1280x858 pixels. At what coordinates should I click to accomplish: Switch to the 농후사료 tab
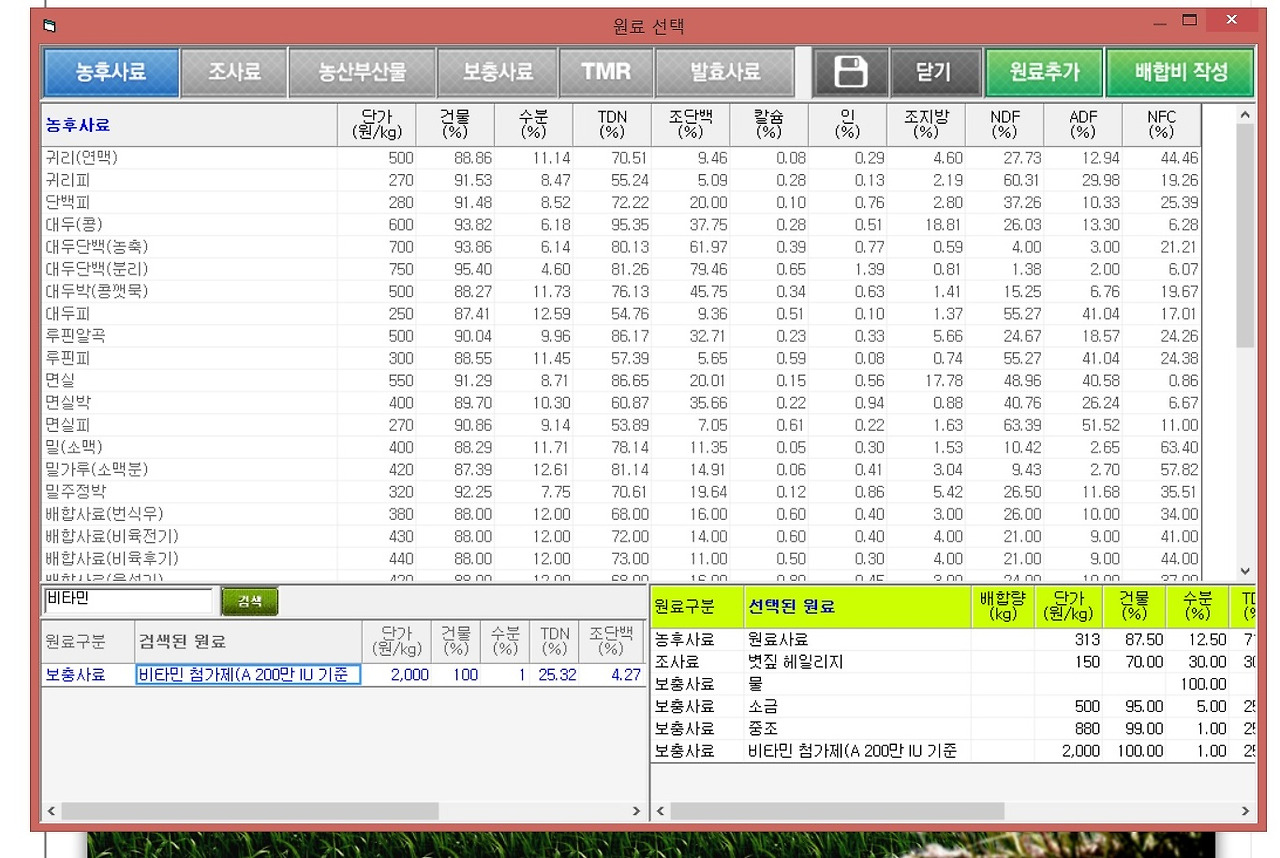point(111,72)
